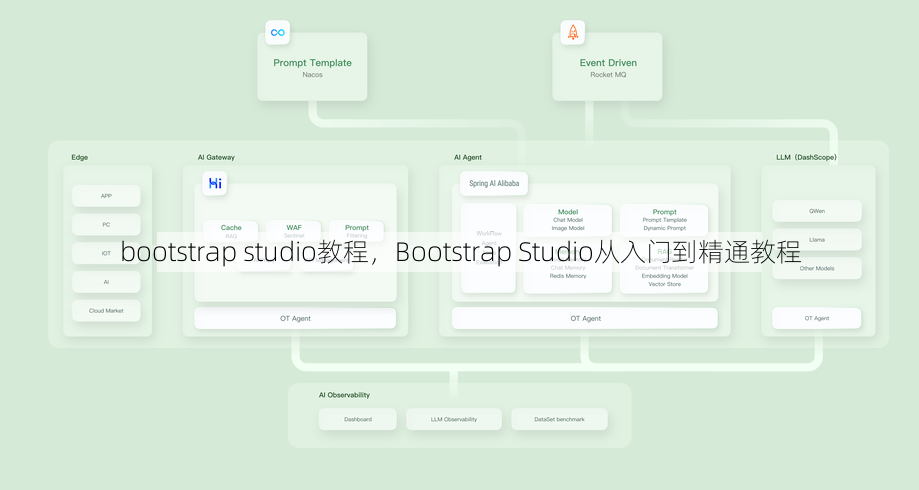The width and height of the screenshot is (919, 490).
Task: Choose the Other Models box
Action: [x=817, y=268]
